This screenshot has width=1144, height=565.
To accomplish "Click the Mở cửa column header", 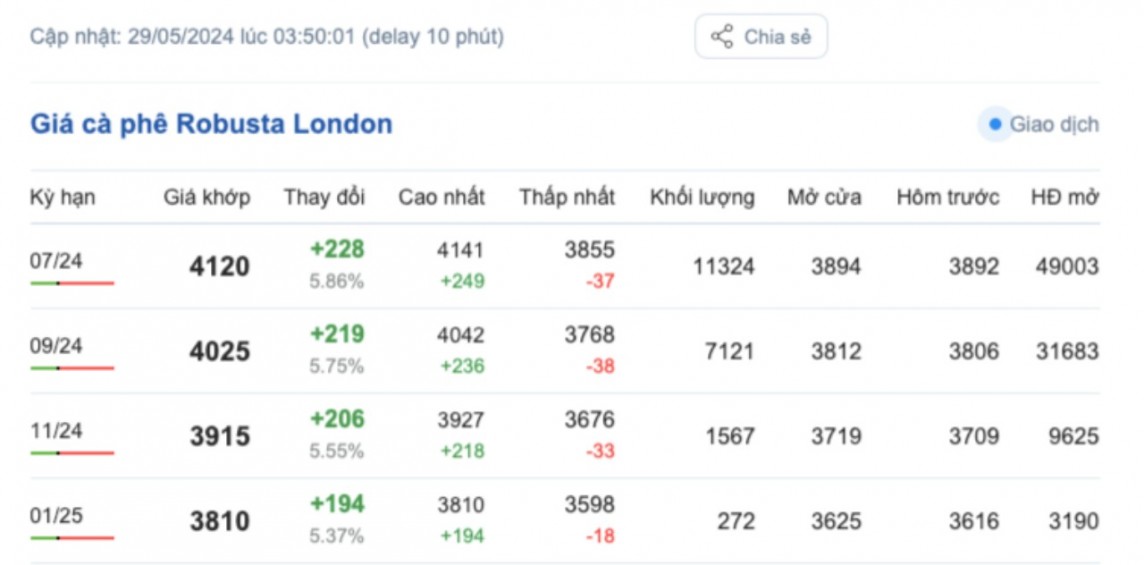I will pos(824,197).
